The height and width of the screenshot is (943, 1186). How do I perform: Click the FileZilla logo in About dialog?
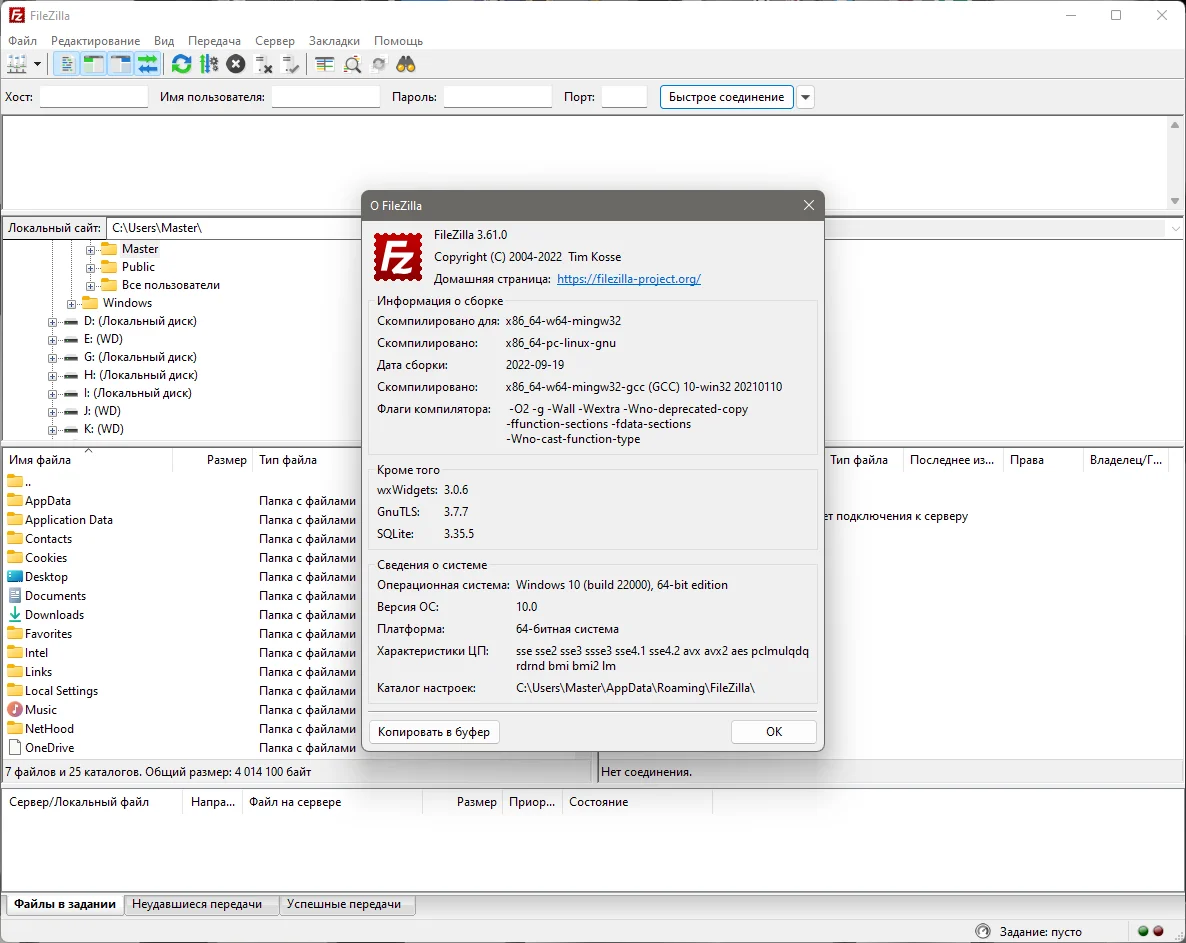click(398, 257)
